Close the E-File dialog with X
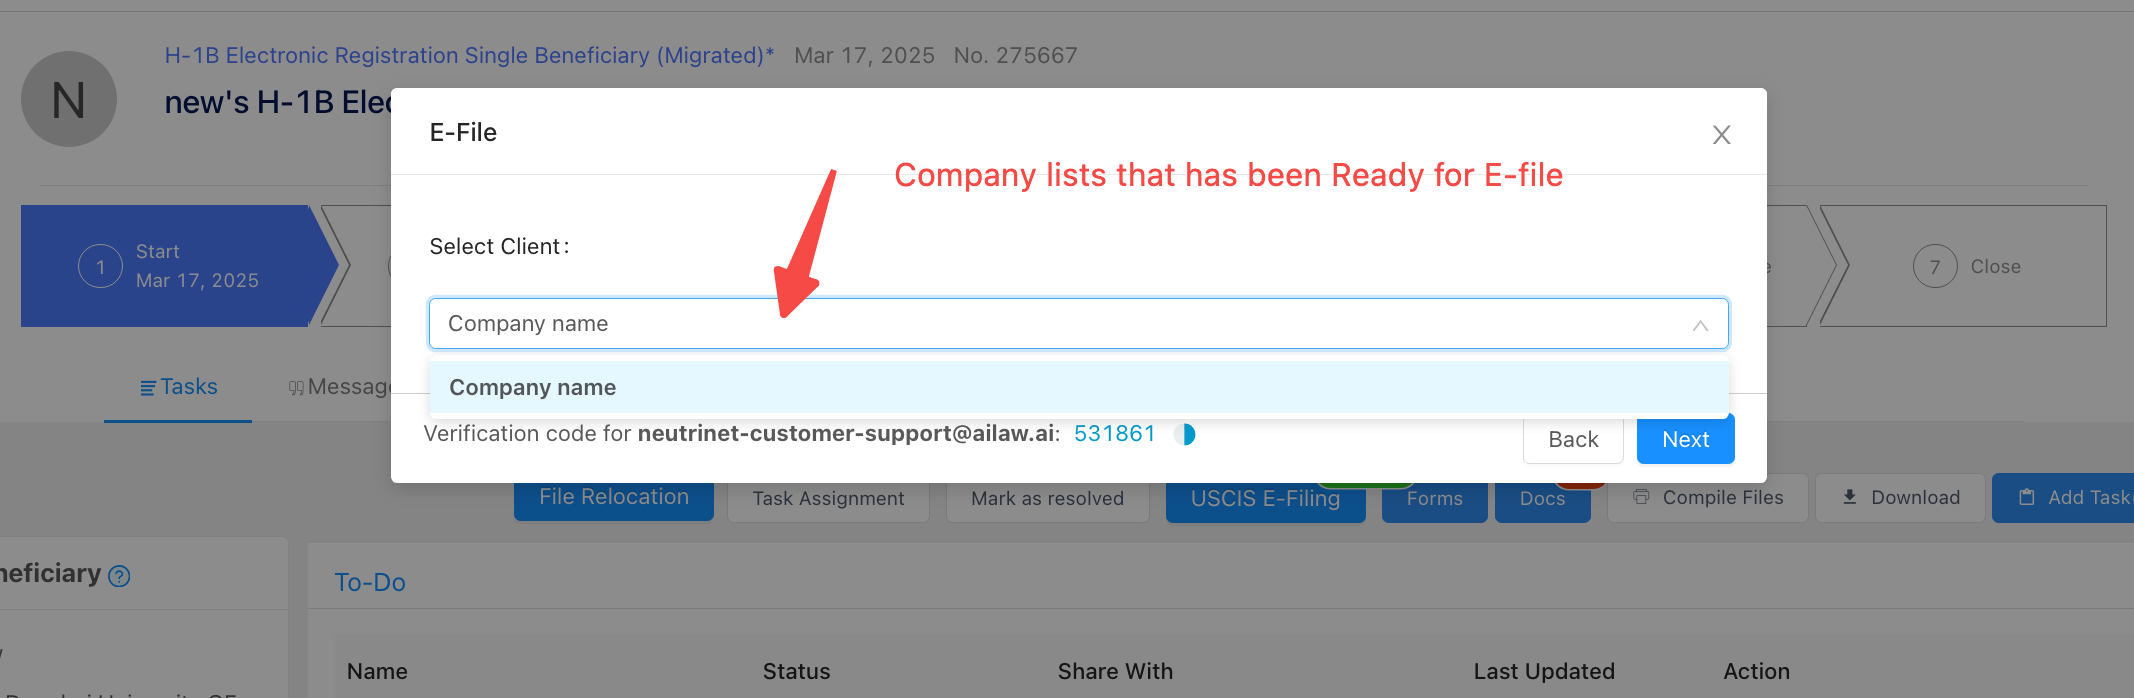 [1721, 135]
